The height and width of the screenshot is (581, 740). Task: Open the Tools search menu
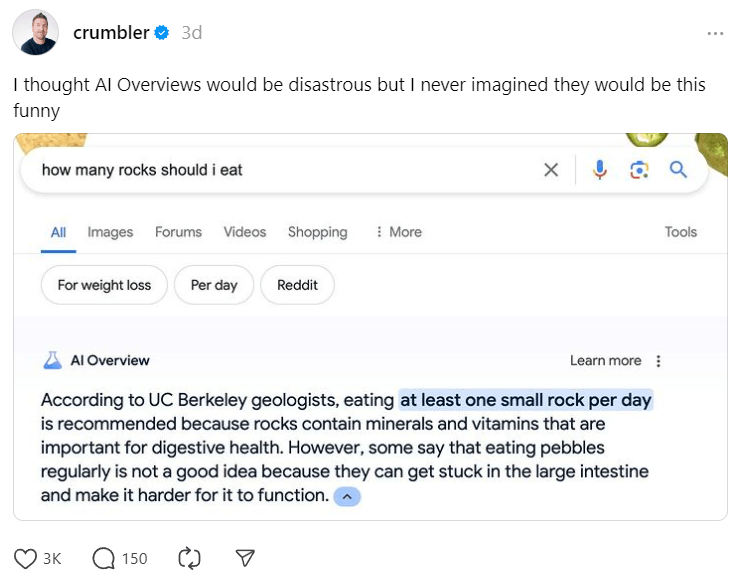tap(681, 232)
